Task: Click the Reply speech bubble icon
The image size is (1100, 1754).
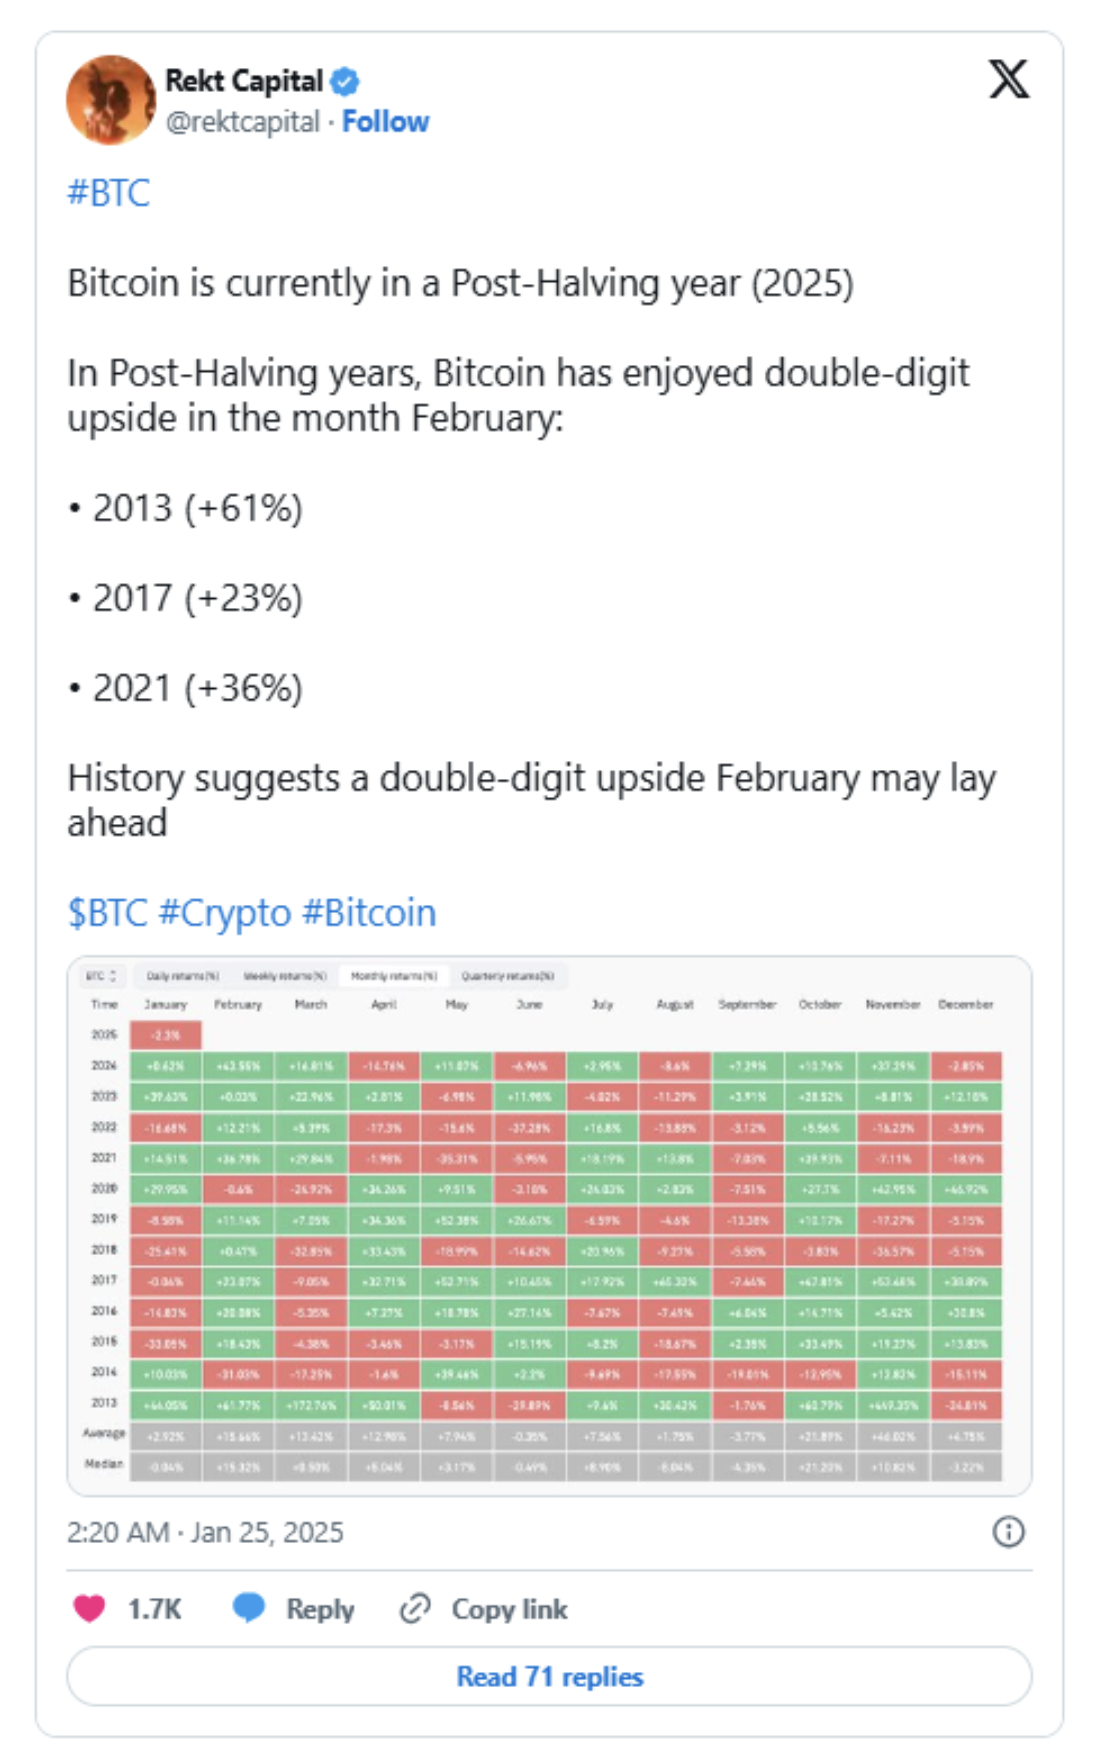Action: pyautogui.click(x=249, y=1608)
